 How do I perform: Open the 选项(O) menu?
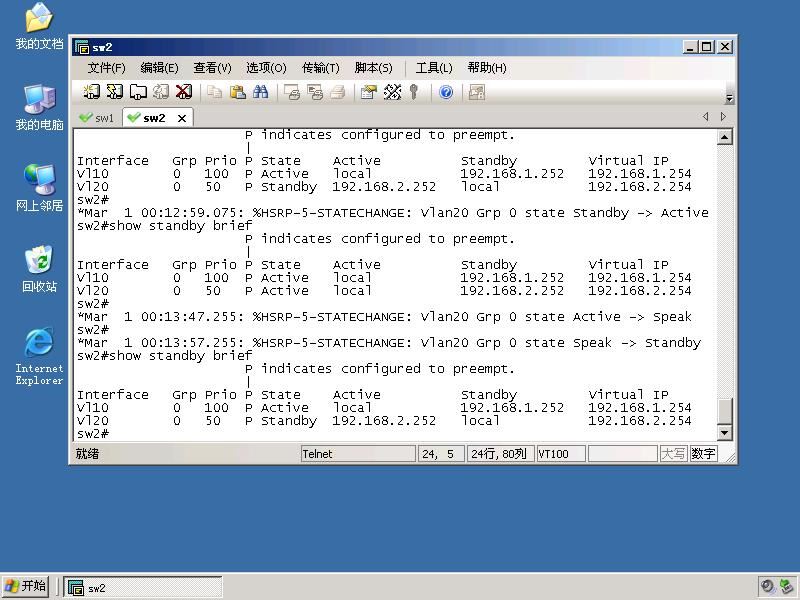pos(266,68)
